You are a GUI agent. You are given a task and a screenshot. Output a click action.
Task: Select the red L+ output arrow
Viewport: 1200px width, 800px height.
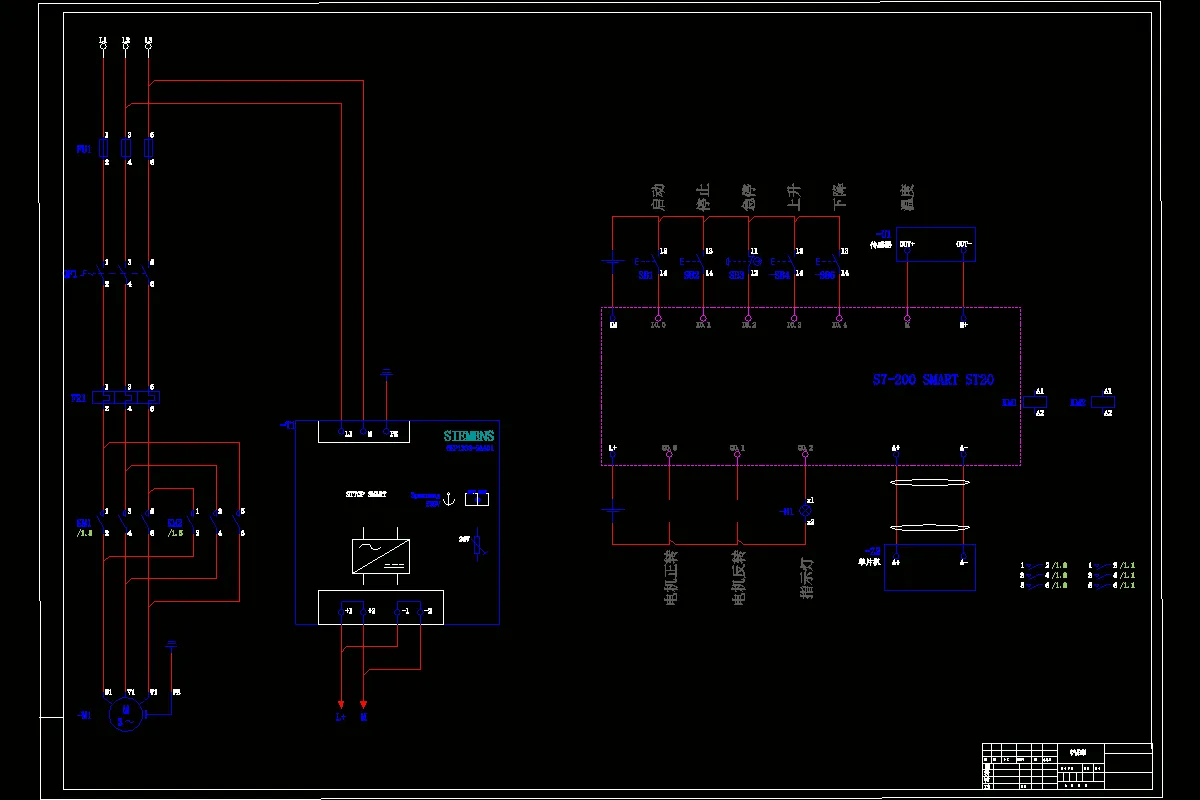pos(340,703)
